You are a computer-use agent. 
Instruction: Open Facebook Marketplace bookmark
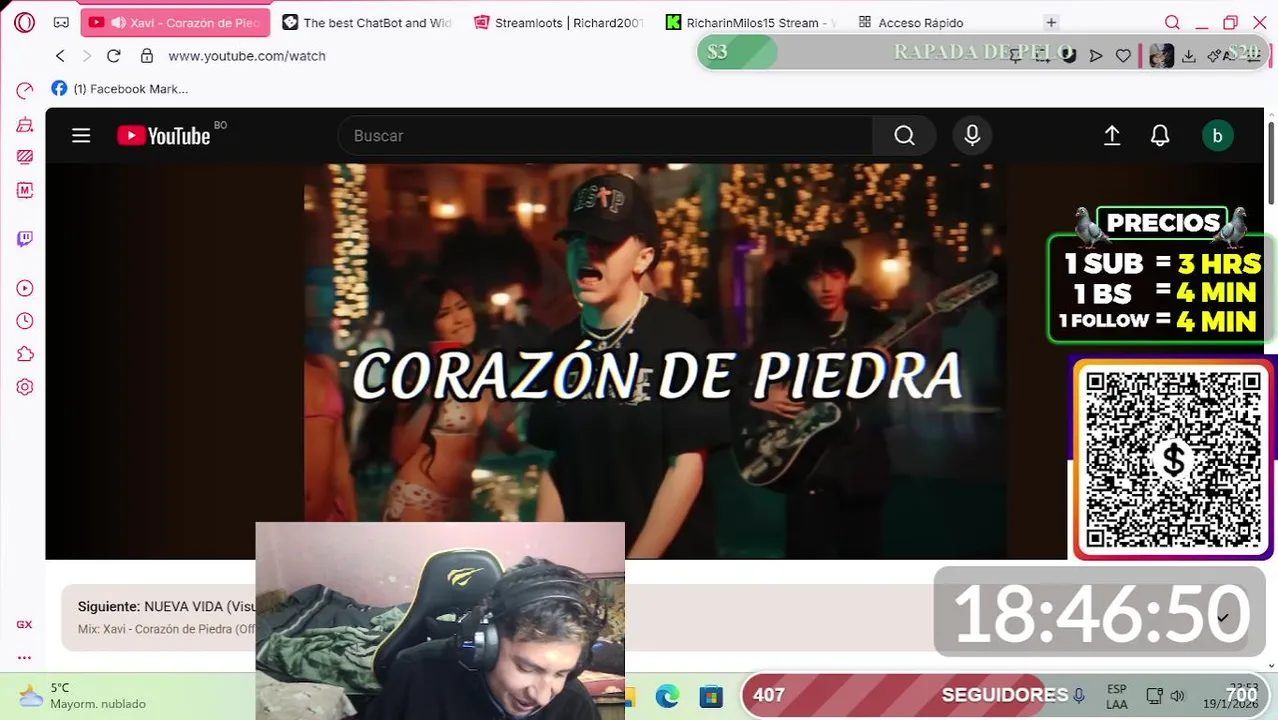120,89
